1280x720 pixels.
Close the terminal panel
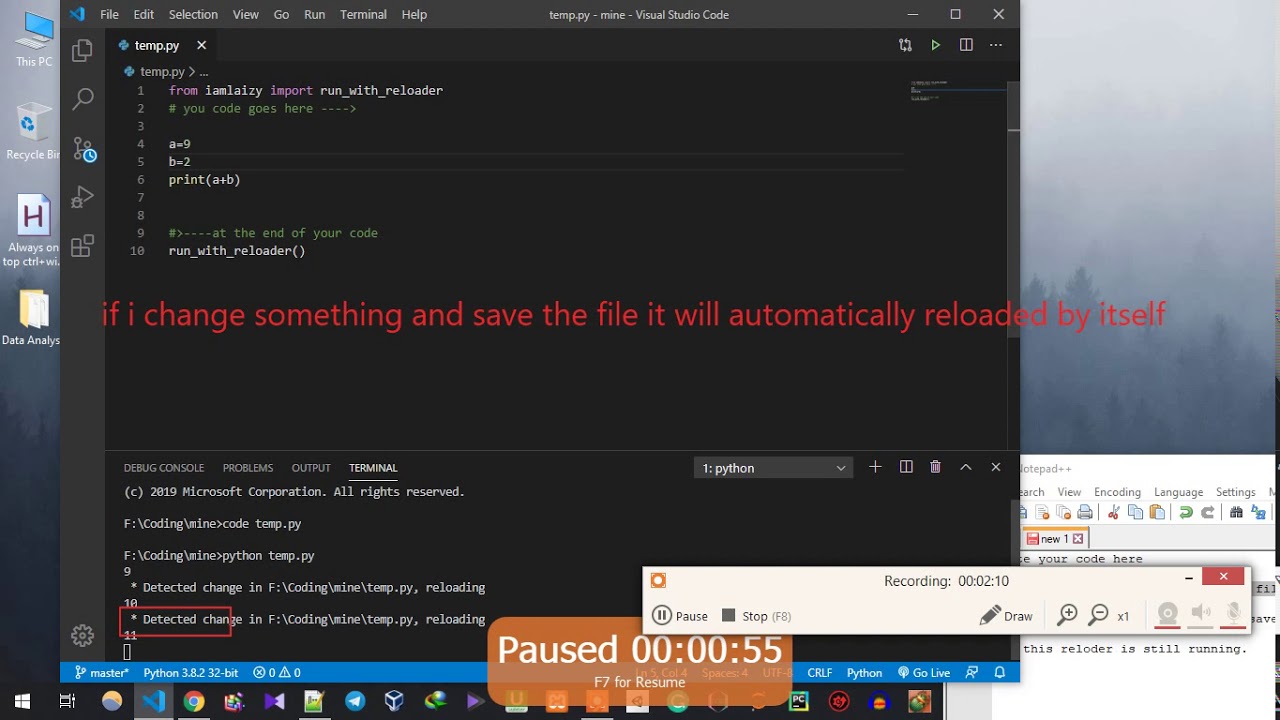point(996,467)
